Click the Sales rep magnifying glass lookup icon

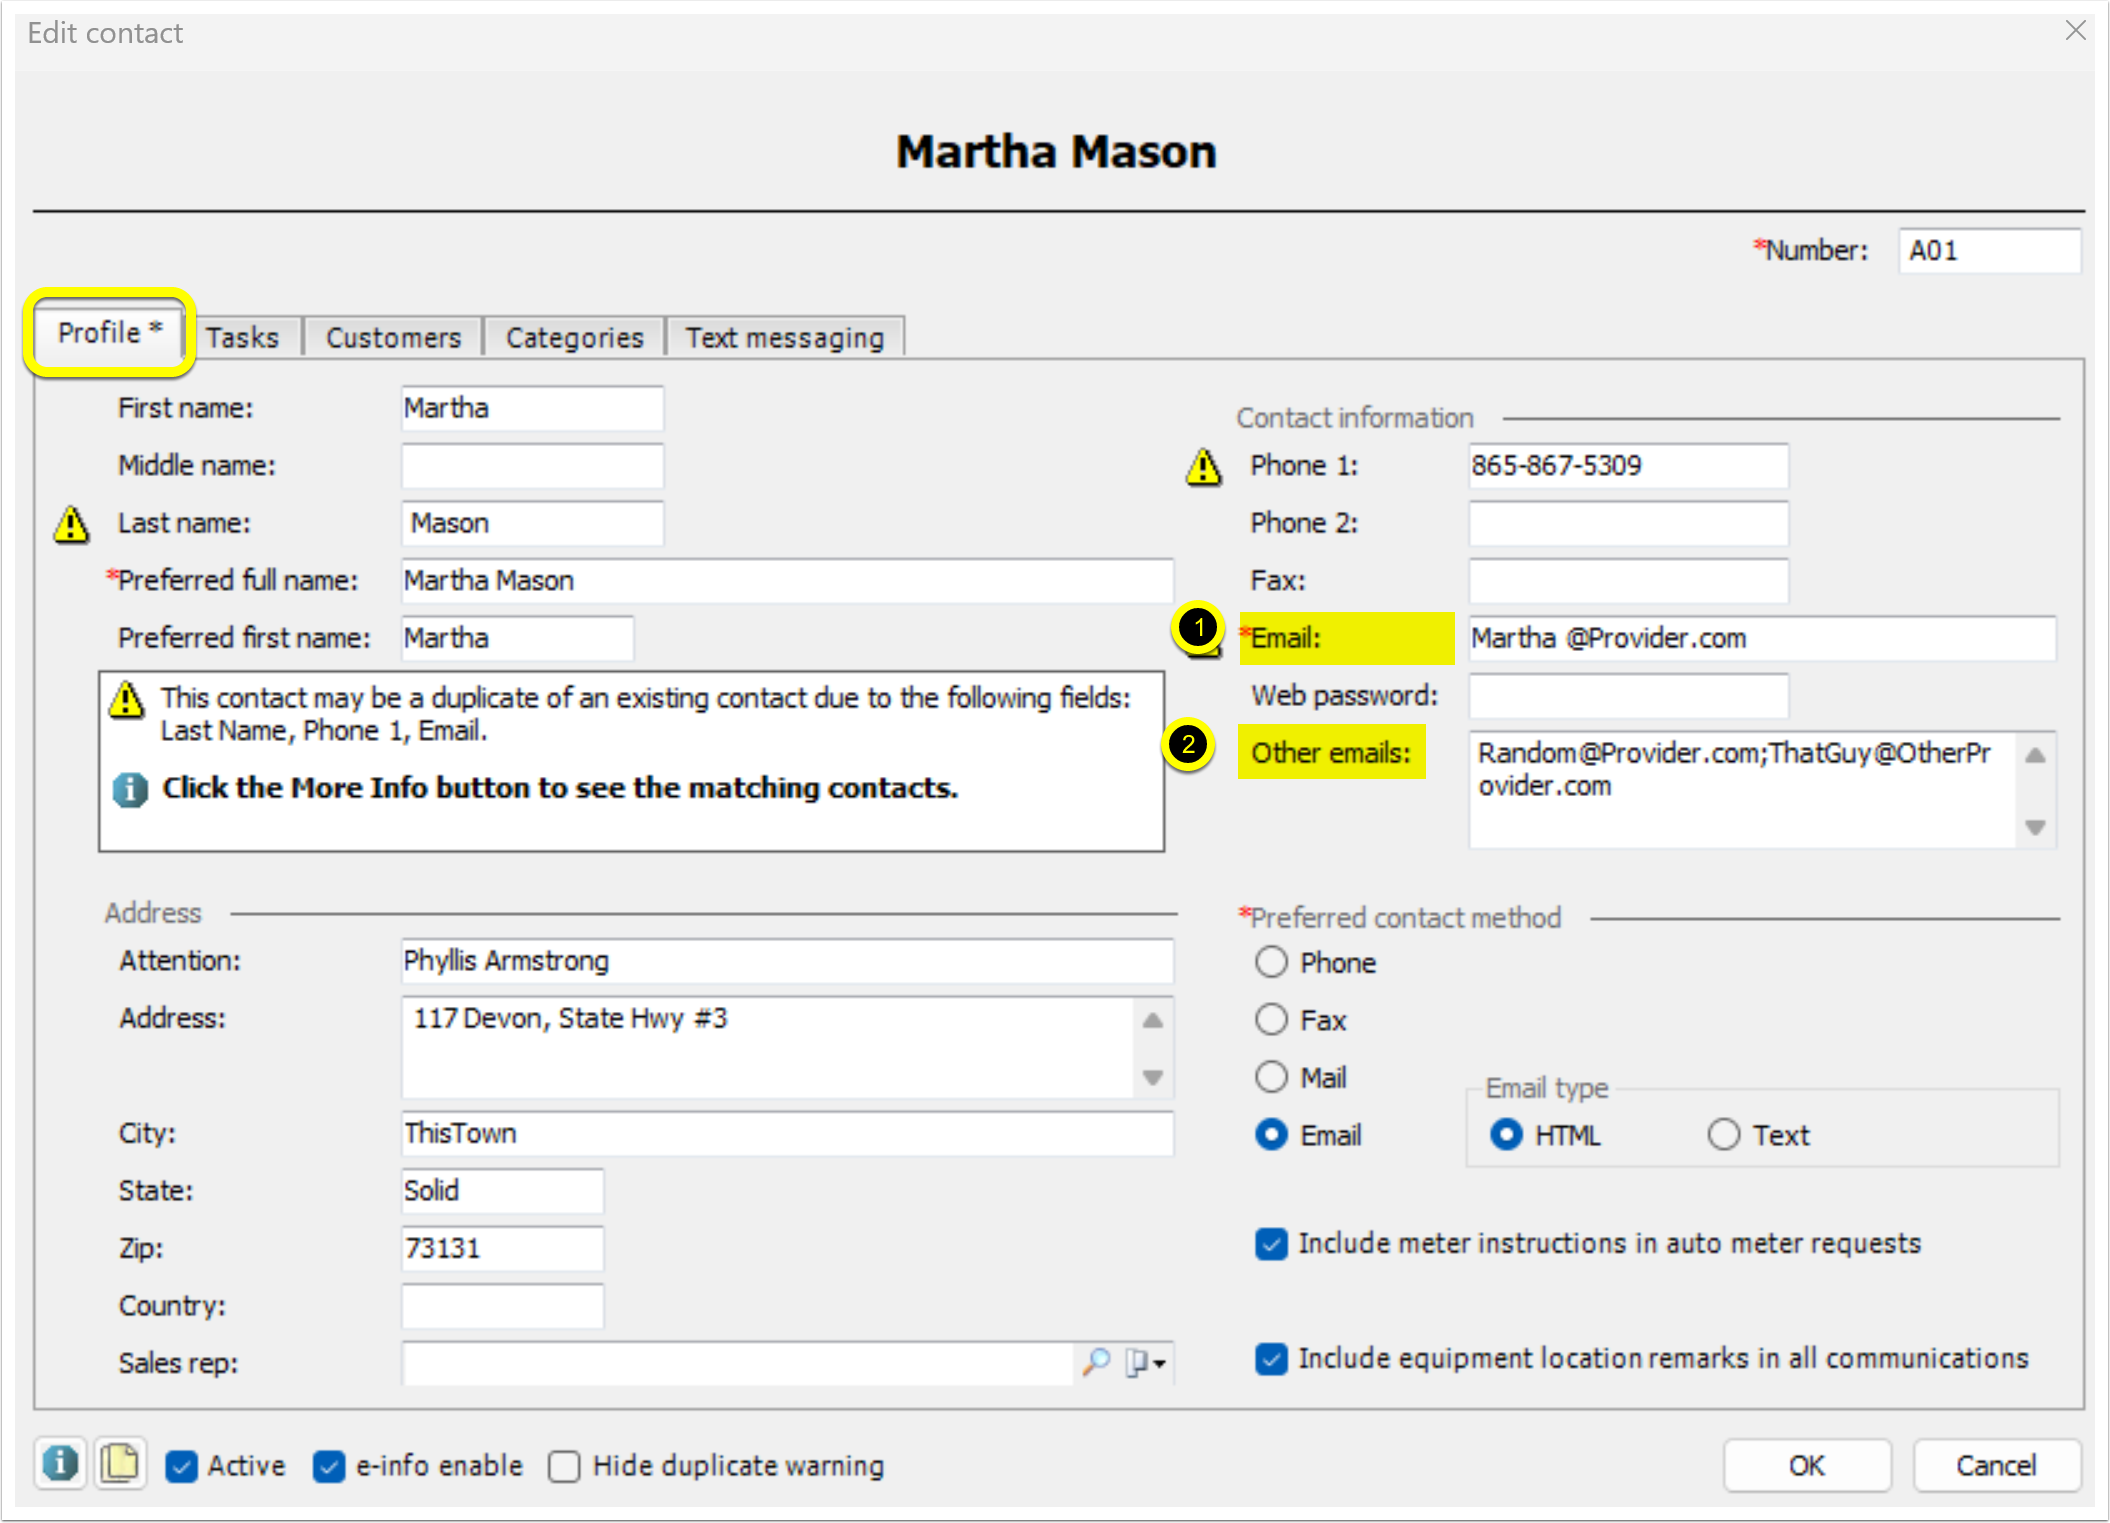pyautogui.click(x=1097, y=1362)
